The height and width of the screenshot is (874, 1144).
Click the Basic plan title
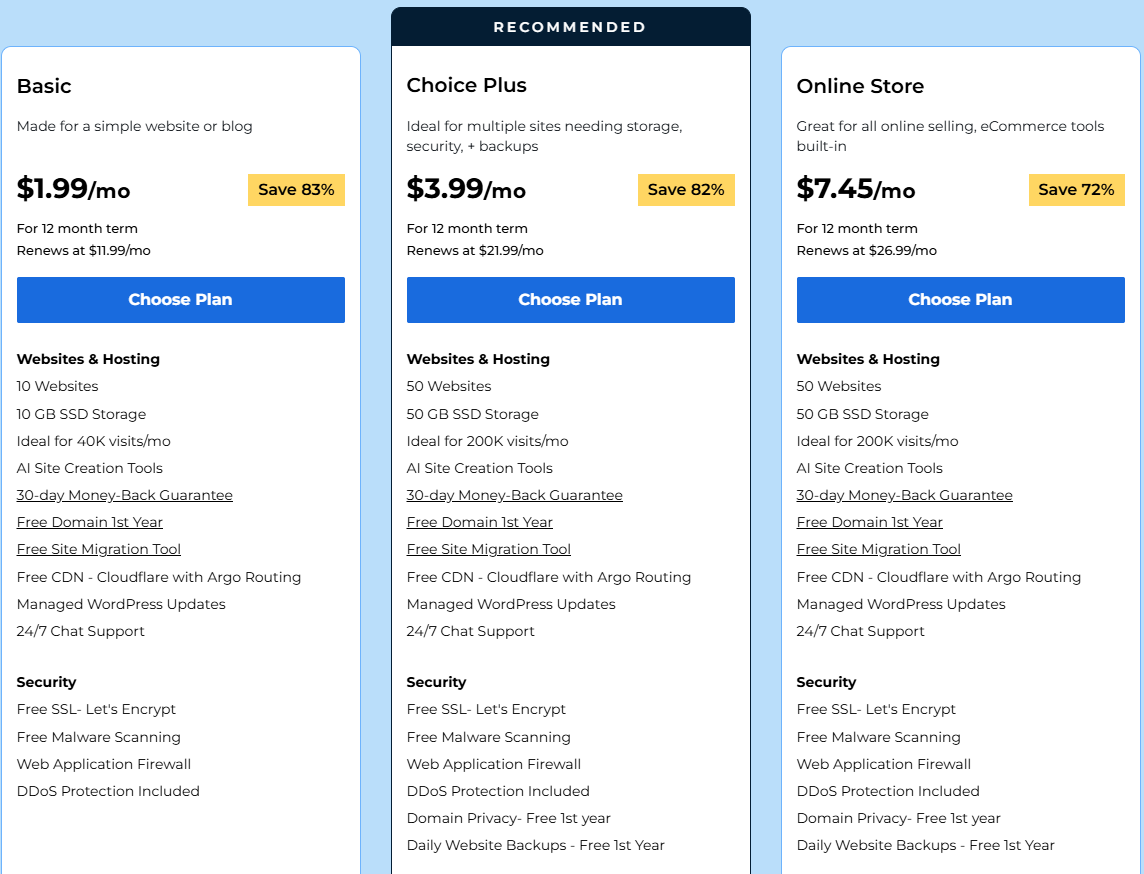tap(44, 86)
